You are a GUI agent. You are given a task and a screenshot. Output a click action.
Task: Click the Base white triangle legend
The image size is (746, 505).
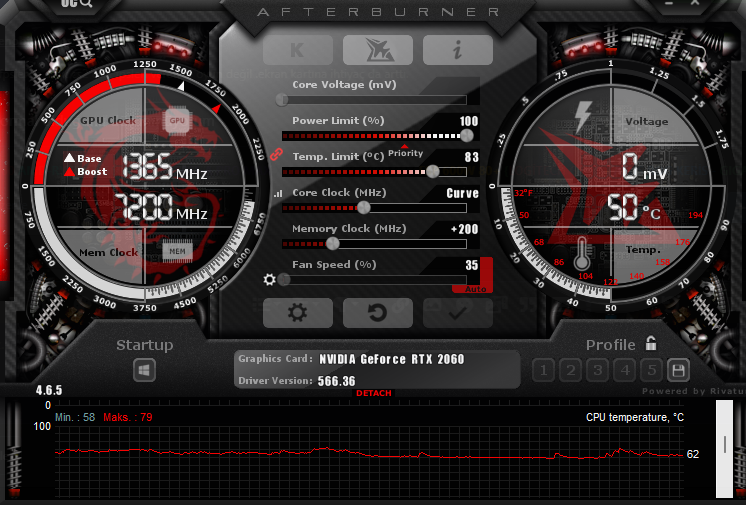[x=83, y=158]
